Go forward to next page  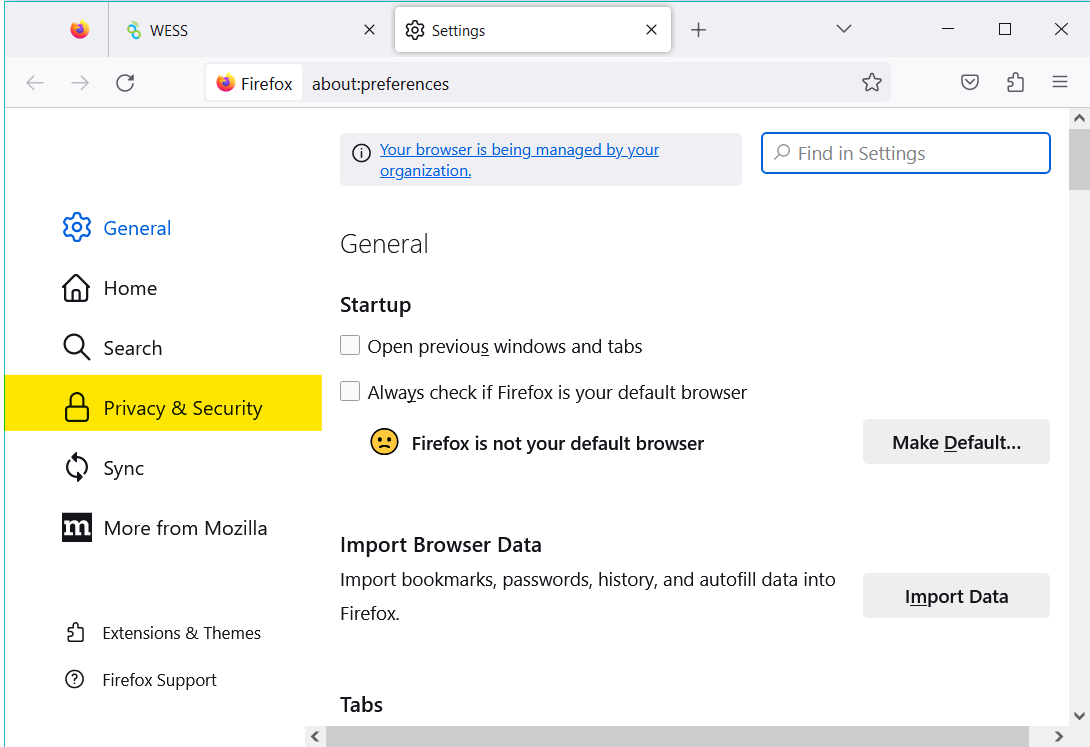click(80, 83)
